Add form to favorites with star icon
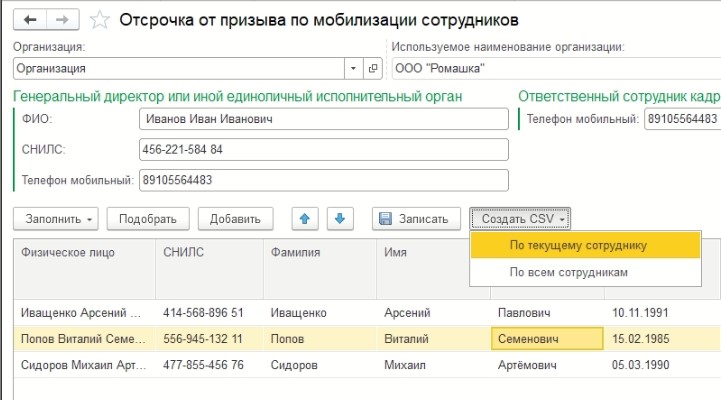Viewport: 721px width, 400px height. [99, 20]
